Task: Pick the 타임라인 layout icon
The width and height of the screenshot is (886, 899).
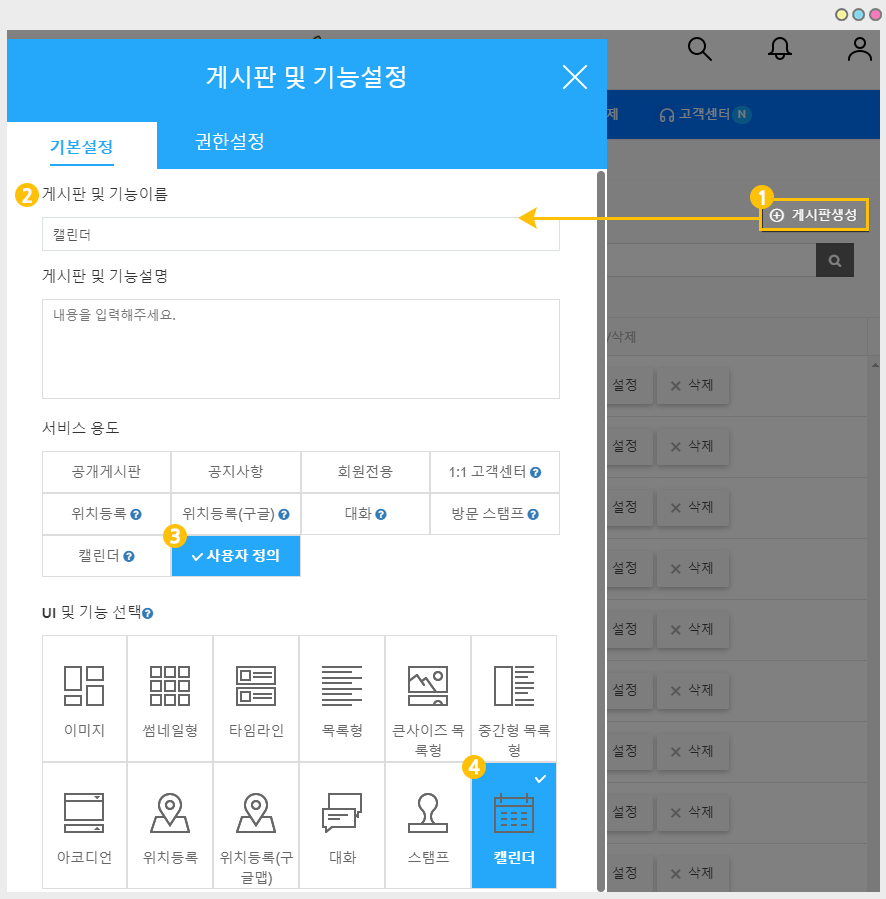Action: pos(256,686)
